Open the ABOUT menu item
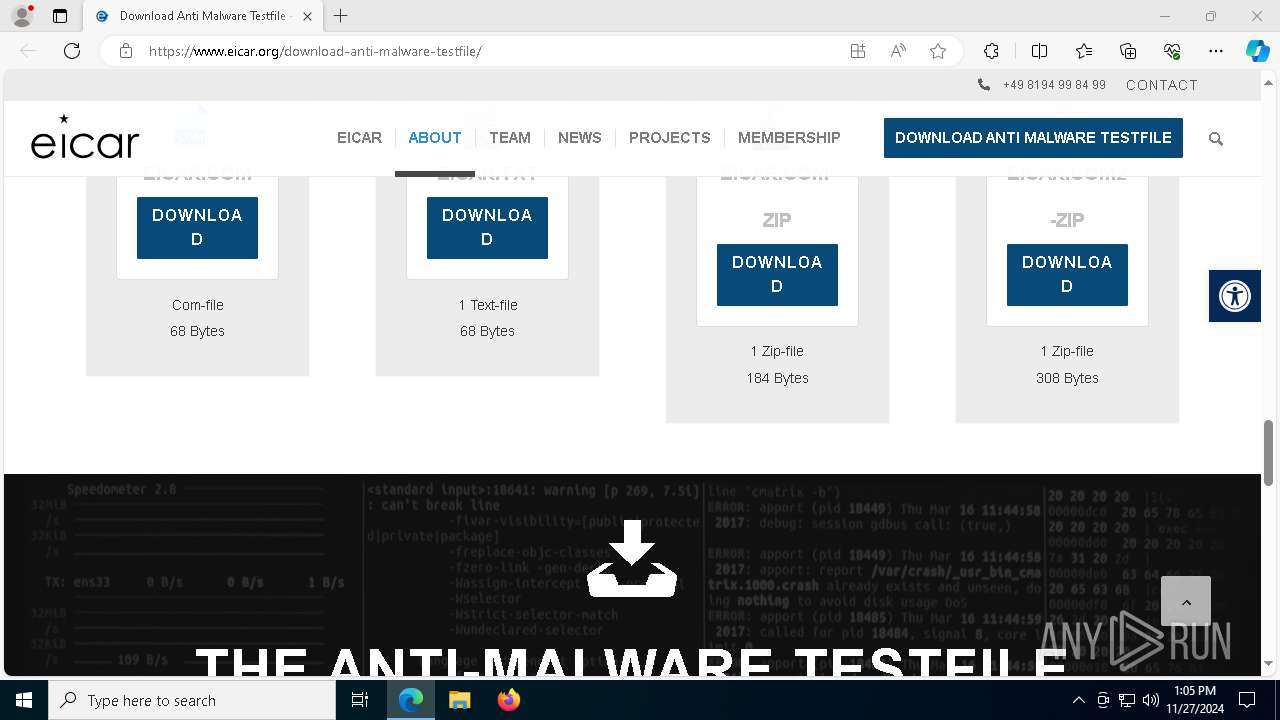The height and width of the screenshot is (720, 1280). tap(435, 138)
